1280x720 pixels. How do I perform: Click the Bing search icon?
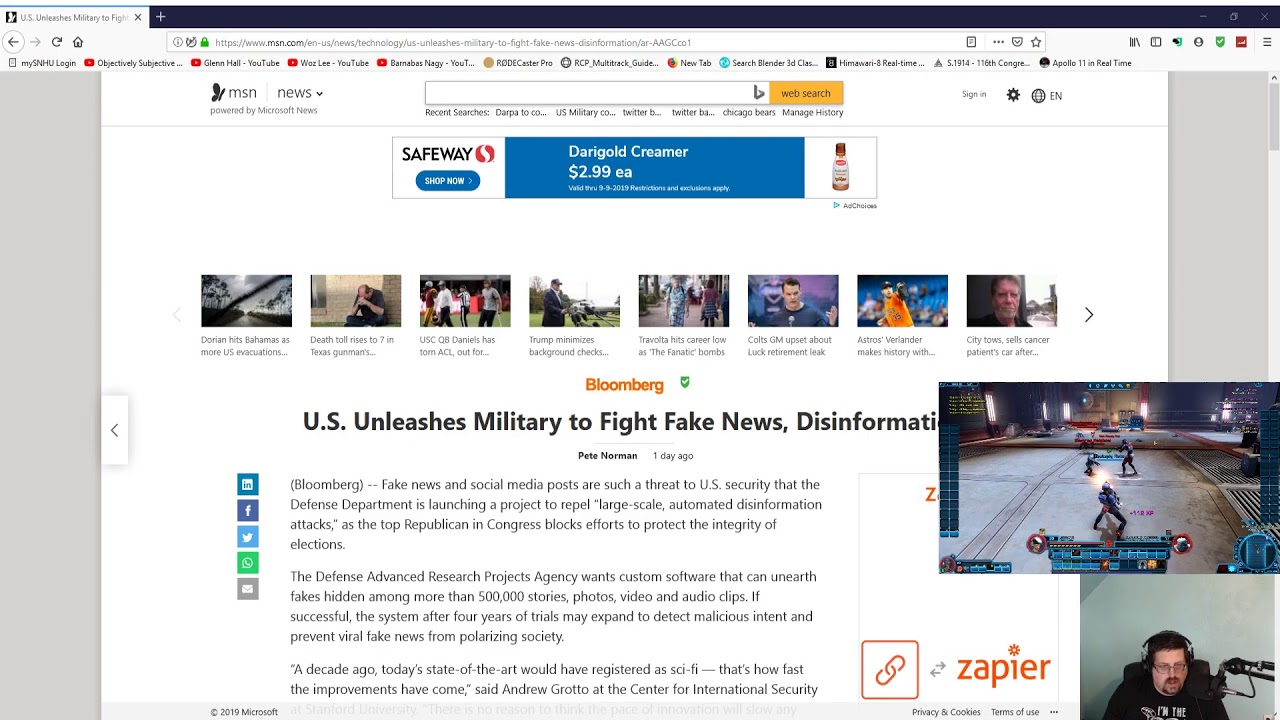click(x=759, y=93)
